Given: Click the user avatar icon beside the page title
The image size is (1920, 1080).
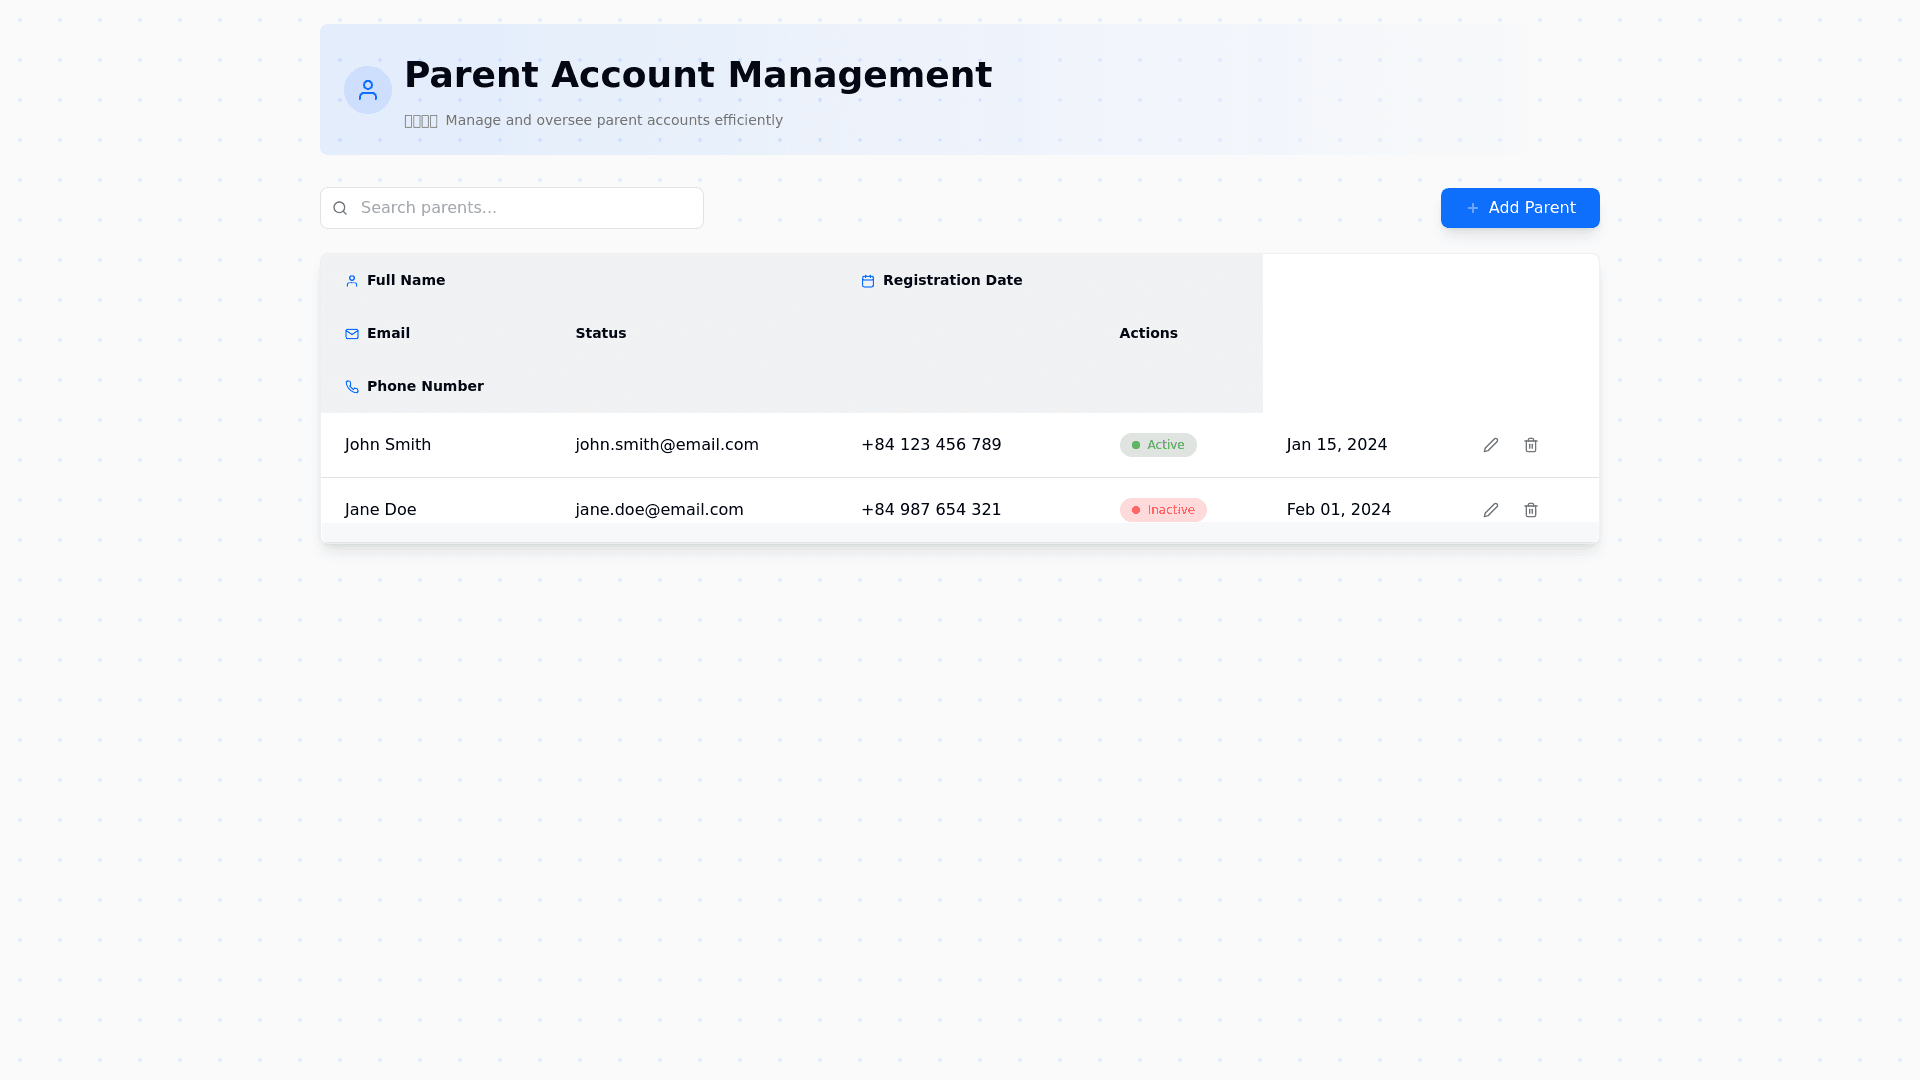Looking at the screenshot, I should point(368,90).
